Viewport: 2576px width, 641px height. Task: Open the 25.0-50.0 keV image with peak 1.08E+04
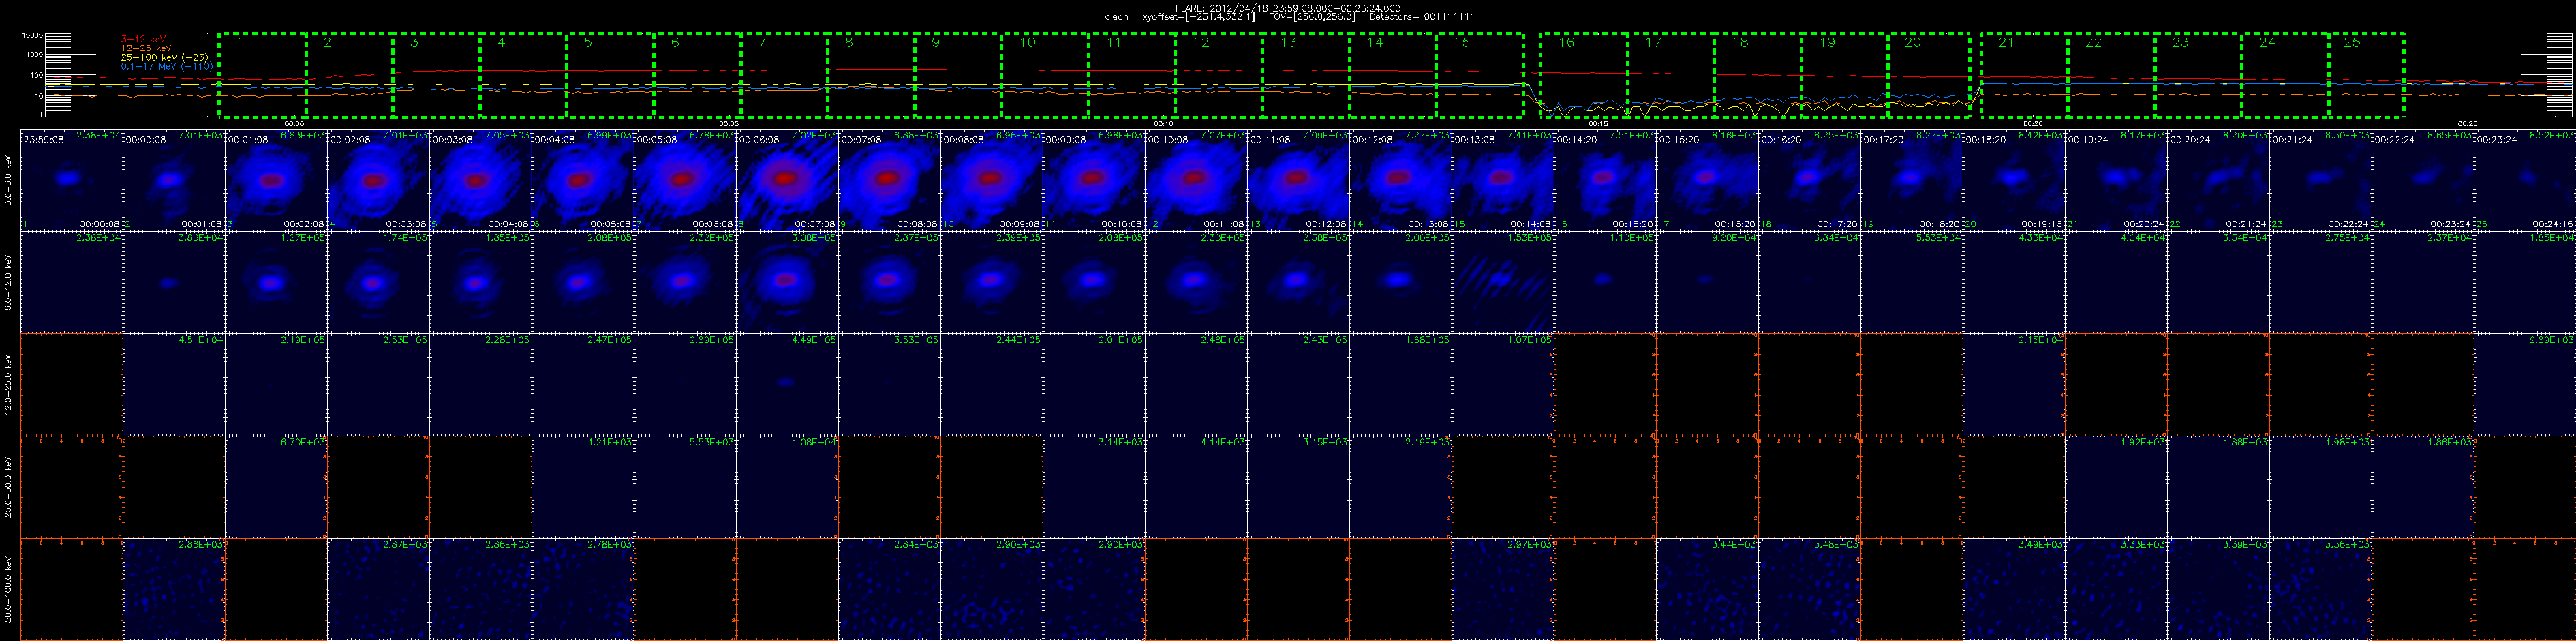pos(786,486)
